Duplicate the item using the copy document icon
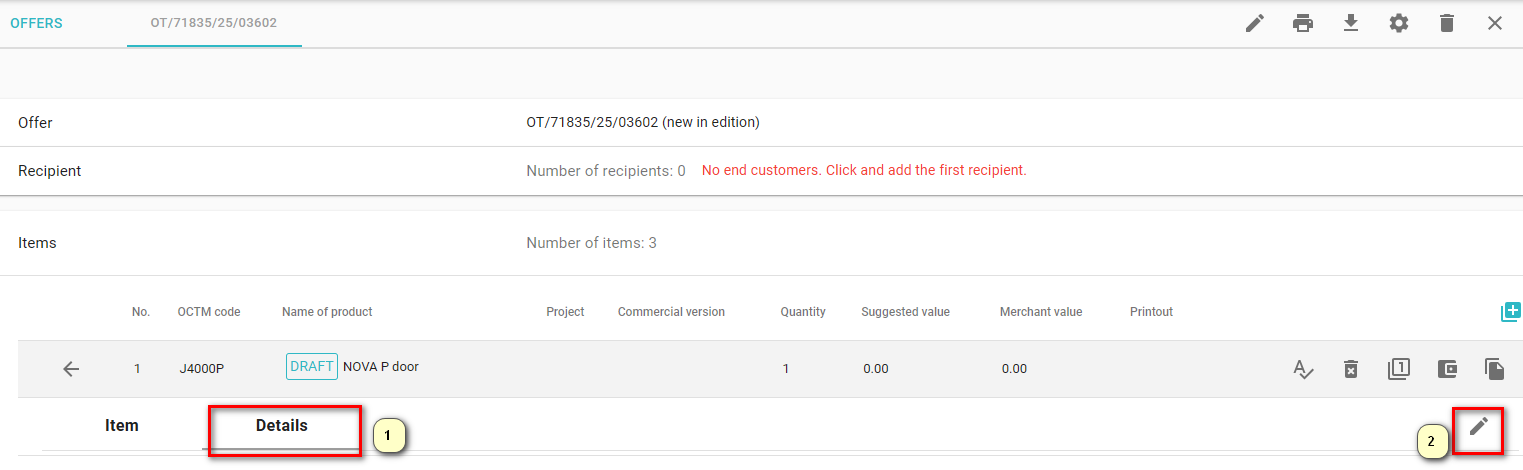 tap(1494, 369)
